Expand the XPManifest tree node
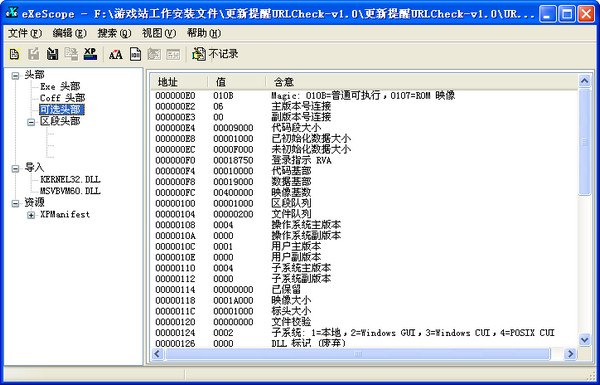 pos(31,215)
